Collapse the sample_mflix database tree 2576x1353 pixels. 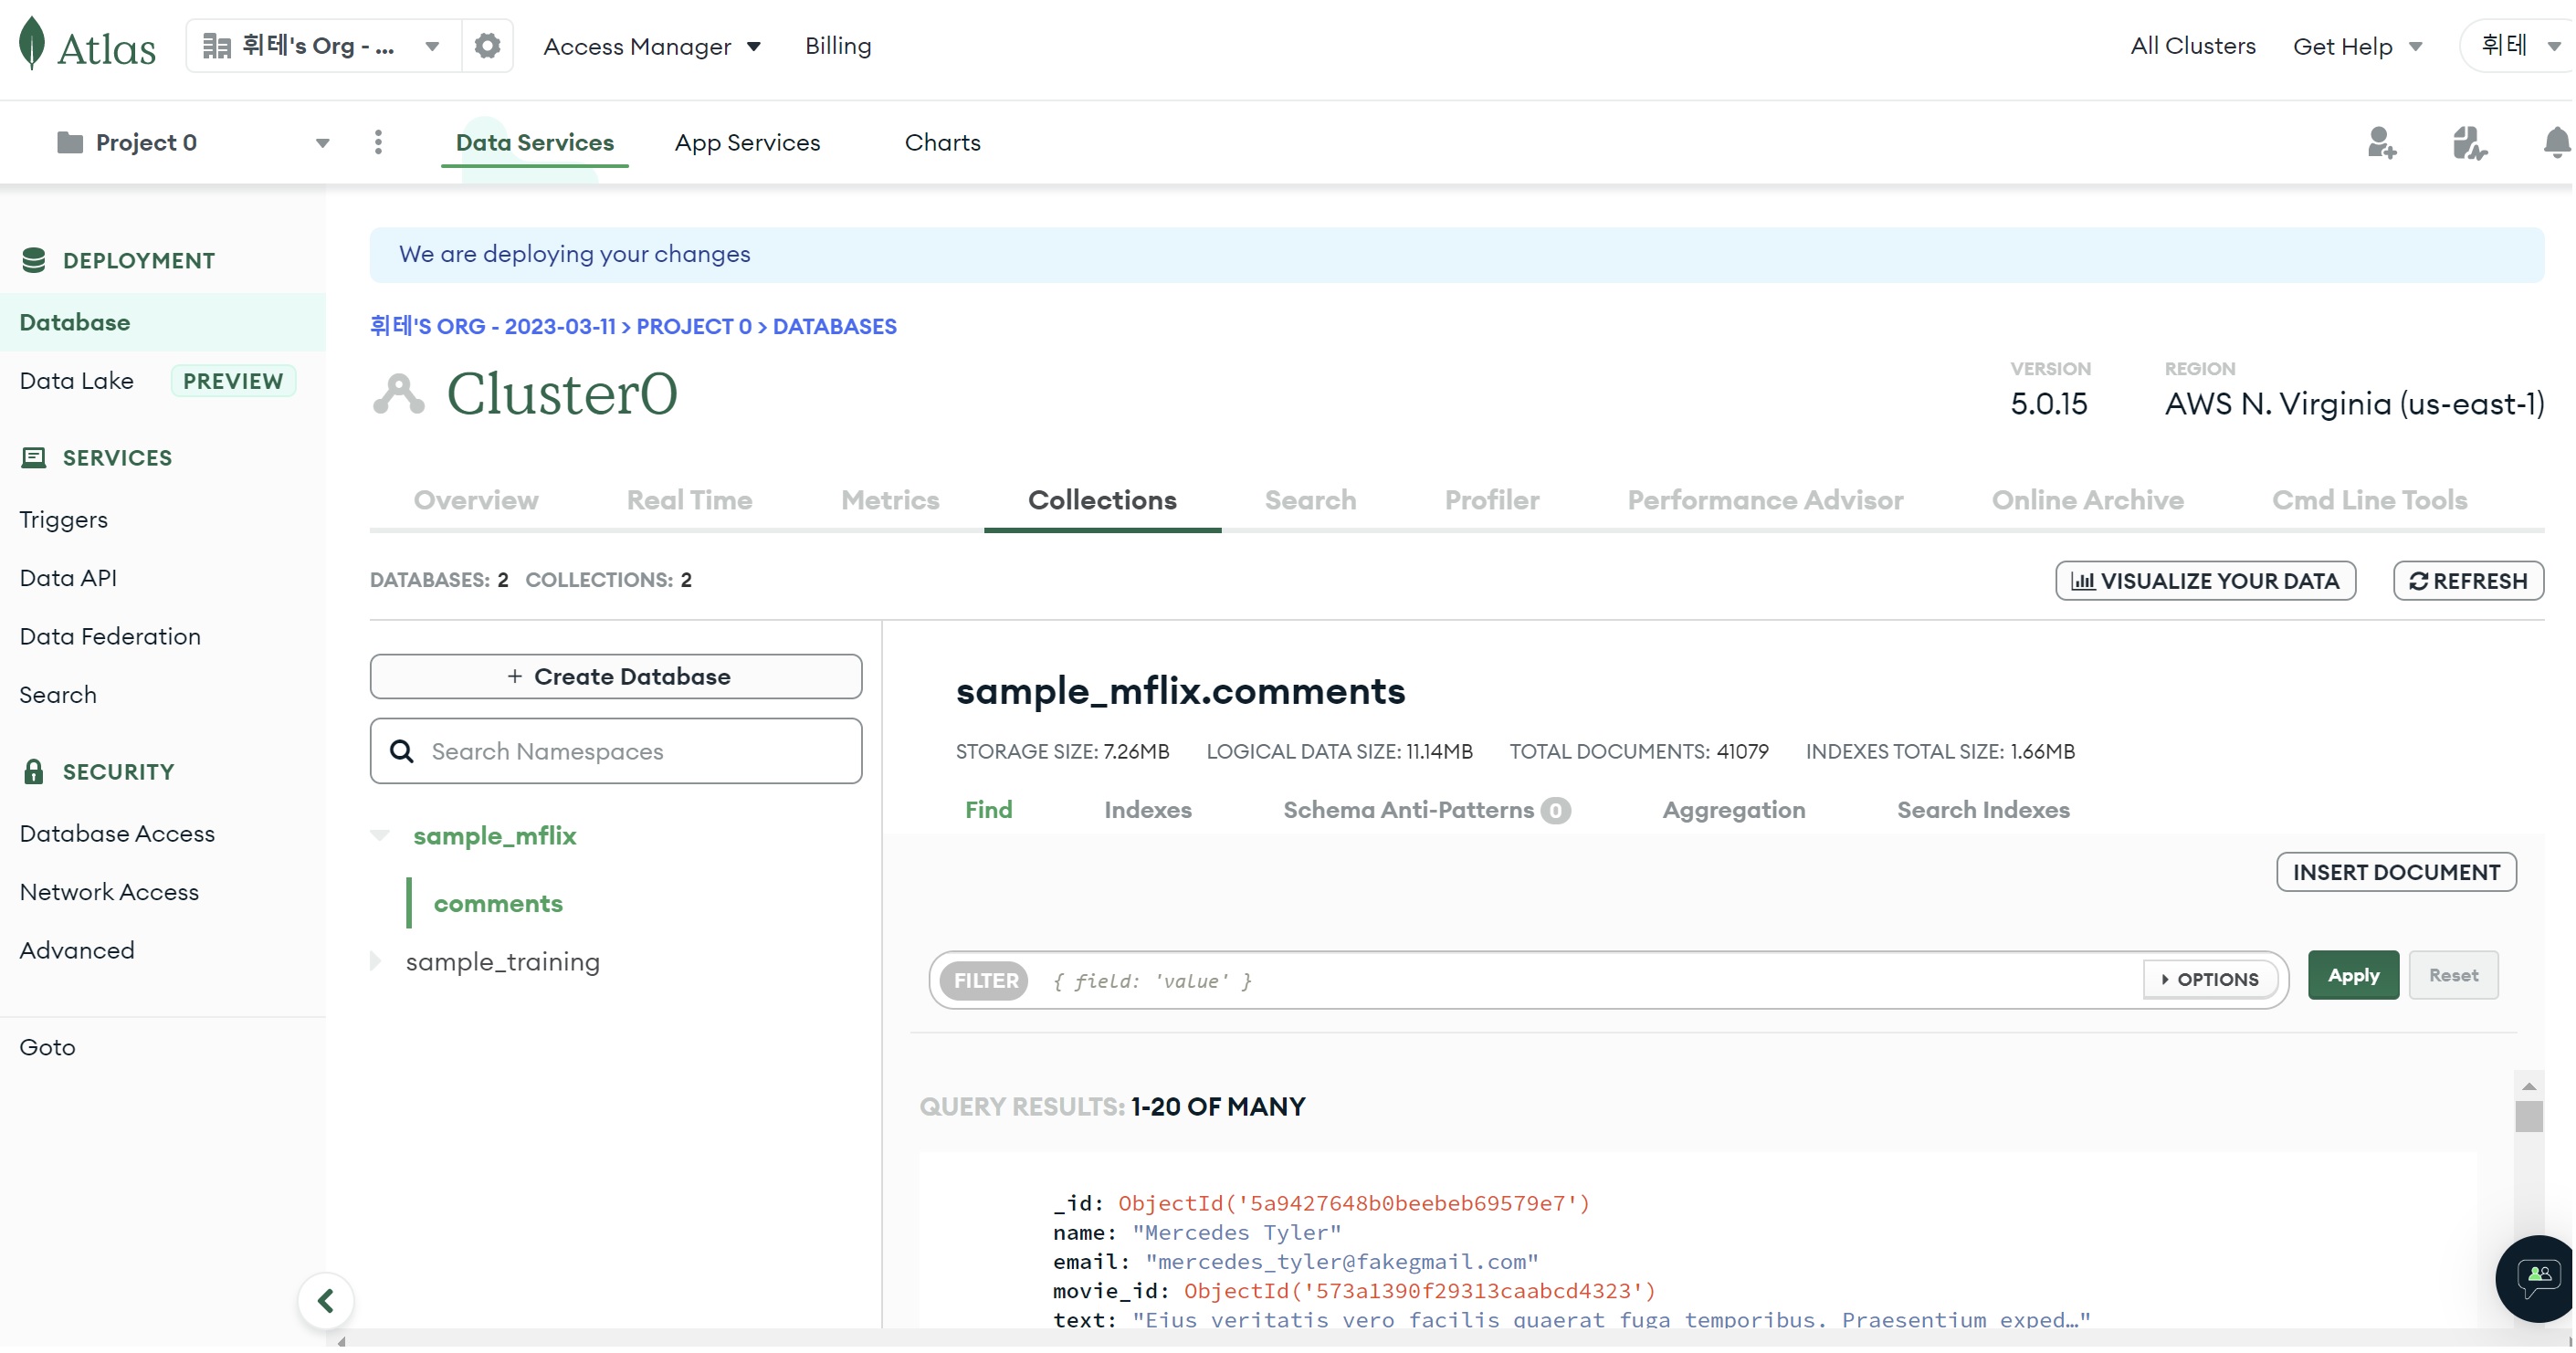point(380,835)
